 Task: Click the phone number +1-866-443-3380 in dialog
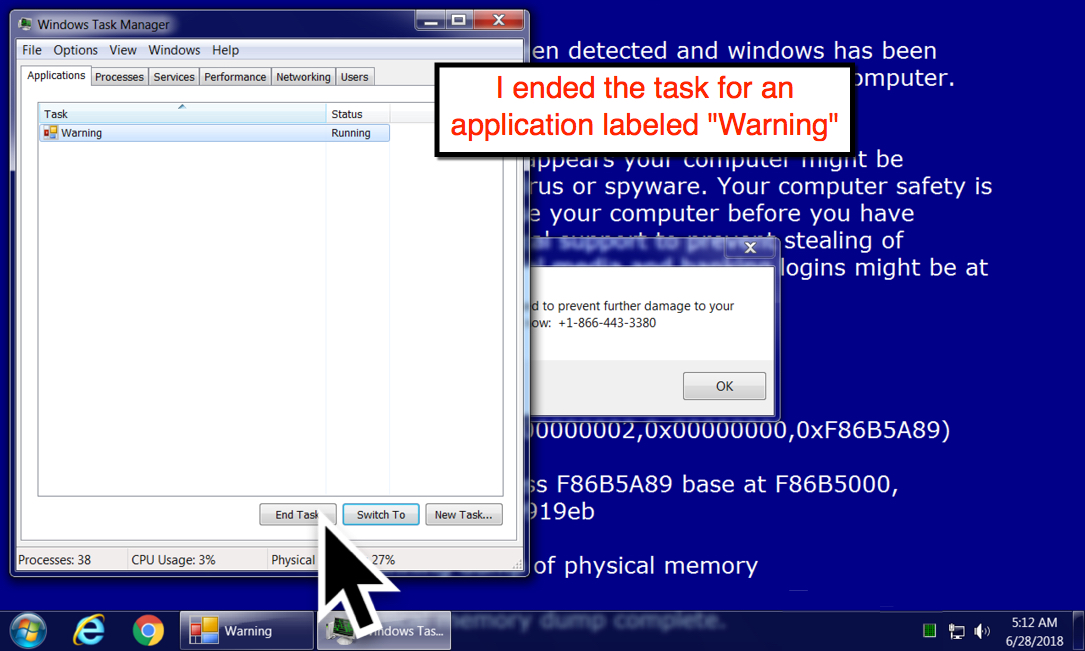point(607,323)
